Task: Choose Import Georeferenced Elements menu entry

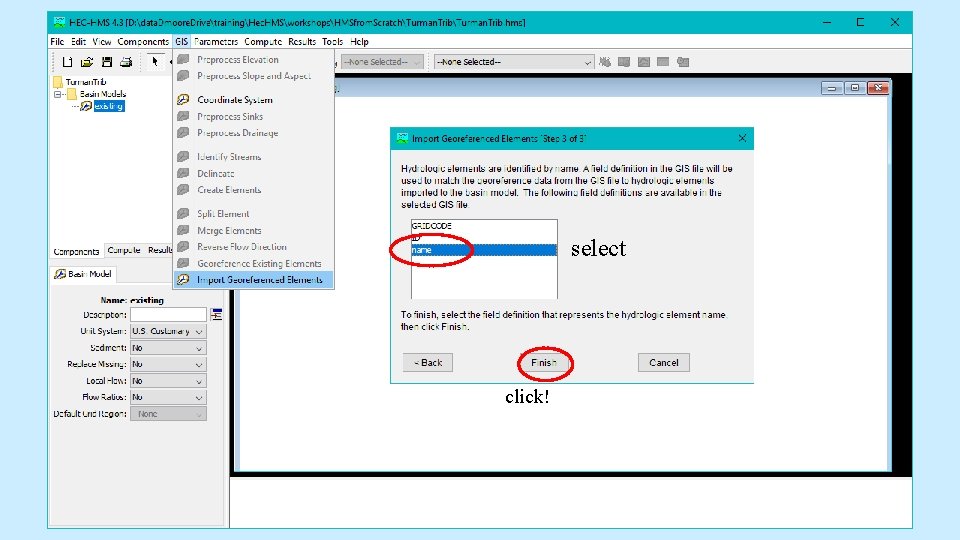Action: point(254,280)
